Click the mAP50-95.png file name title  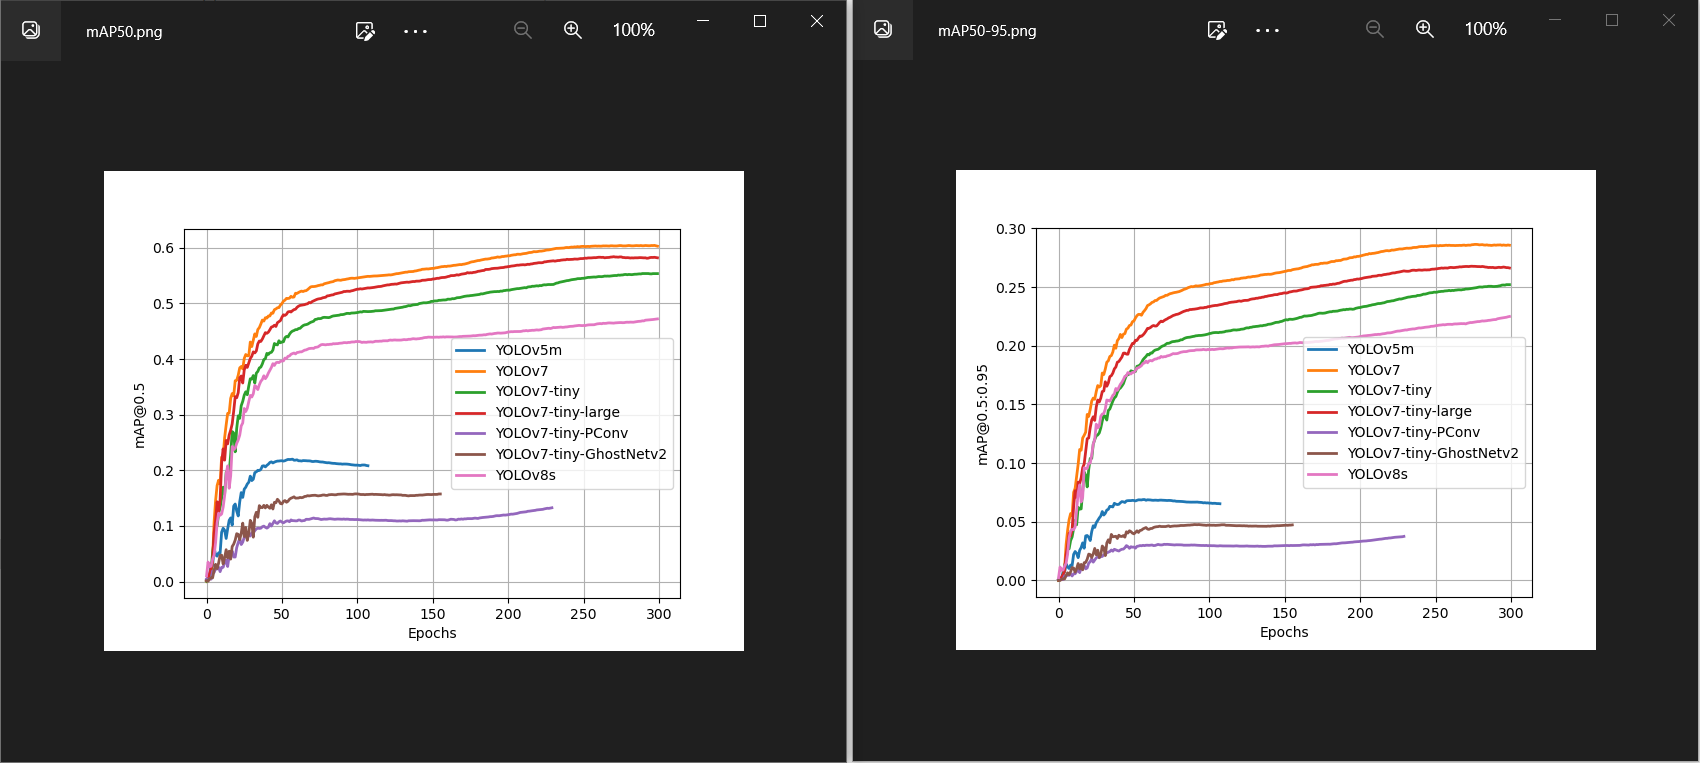tap(987, 31)
